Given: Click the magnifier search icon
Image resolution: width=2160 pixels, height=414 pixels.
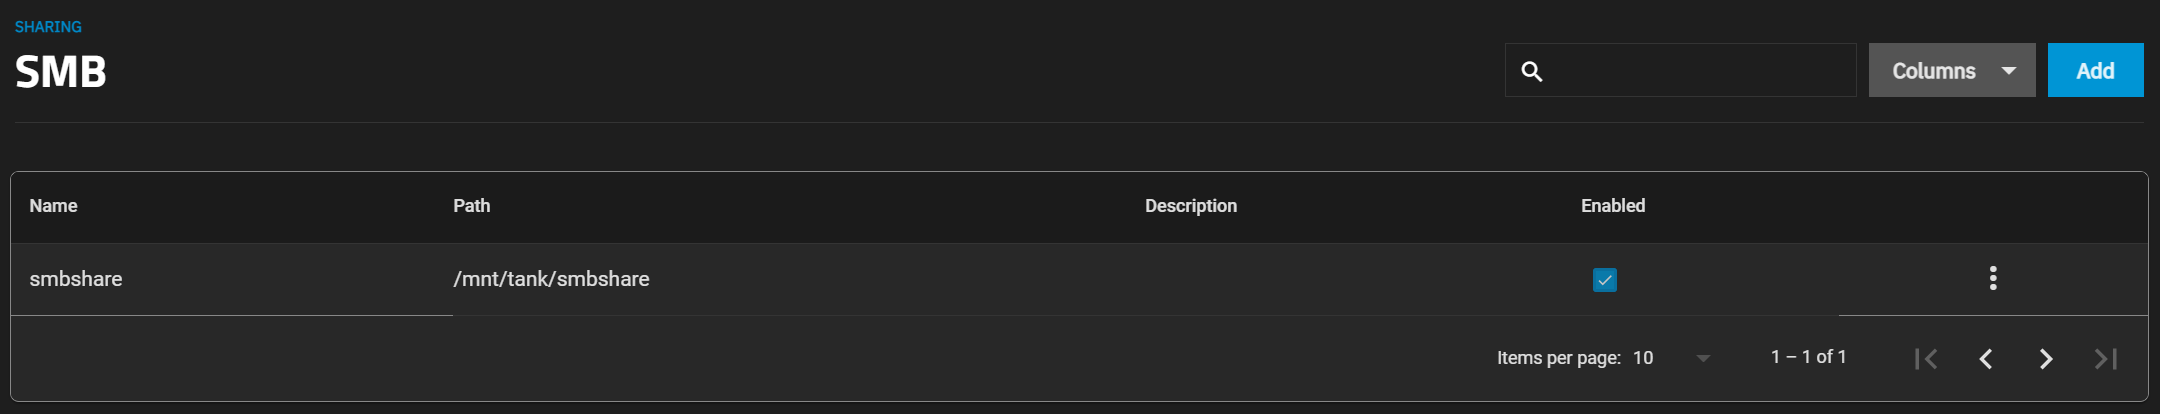Looking at the screenshot, I should pyautogui.click(x=1532, y=71).
